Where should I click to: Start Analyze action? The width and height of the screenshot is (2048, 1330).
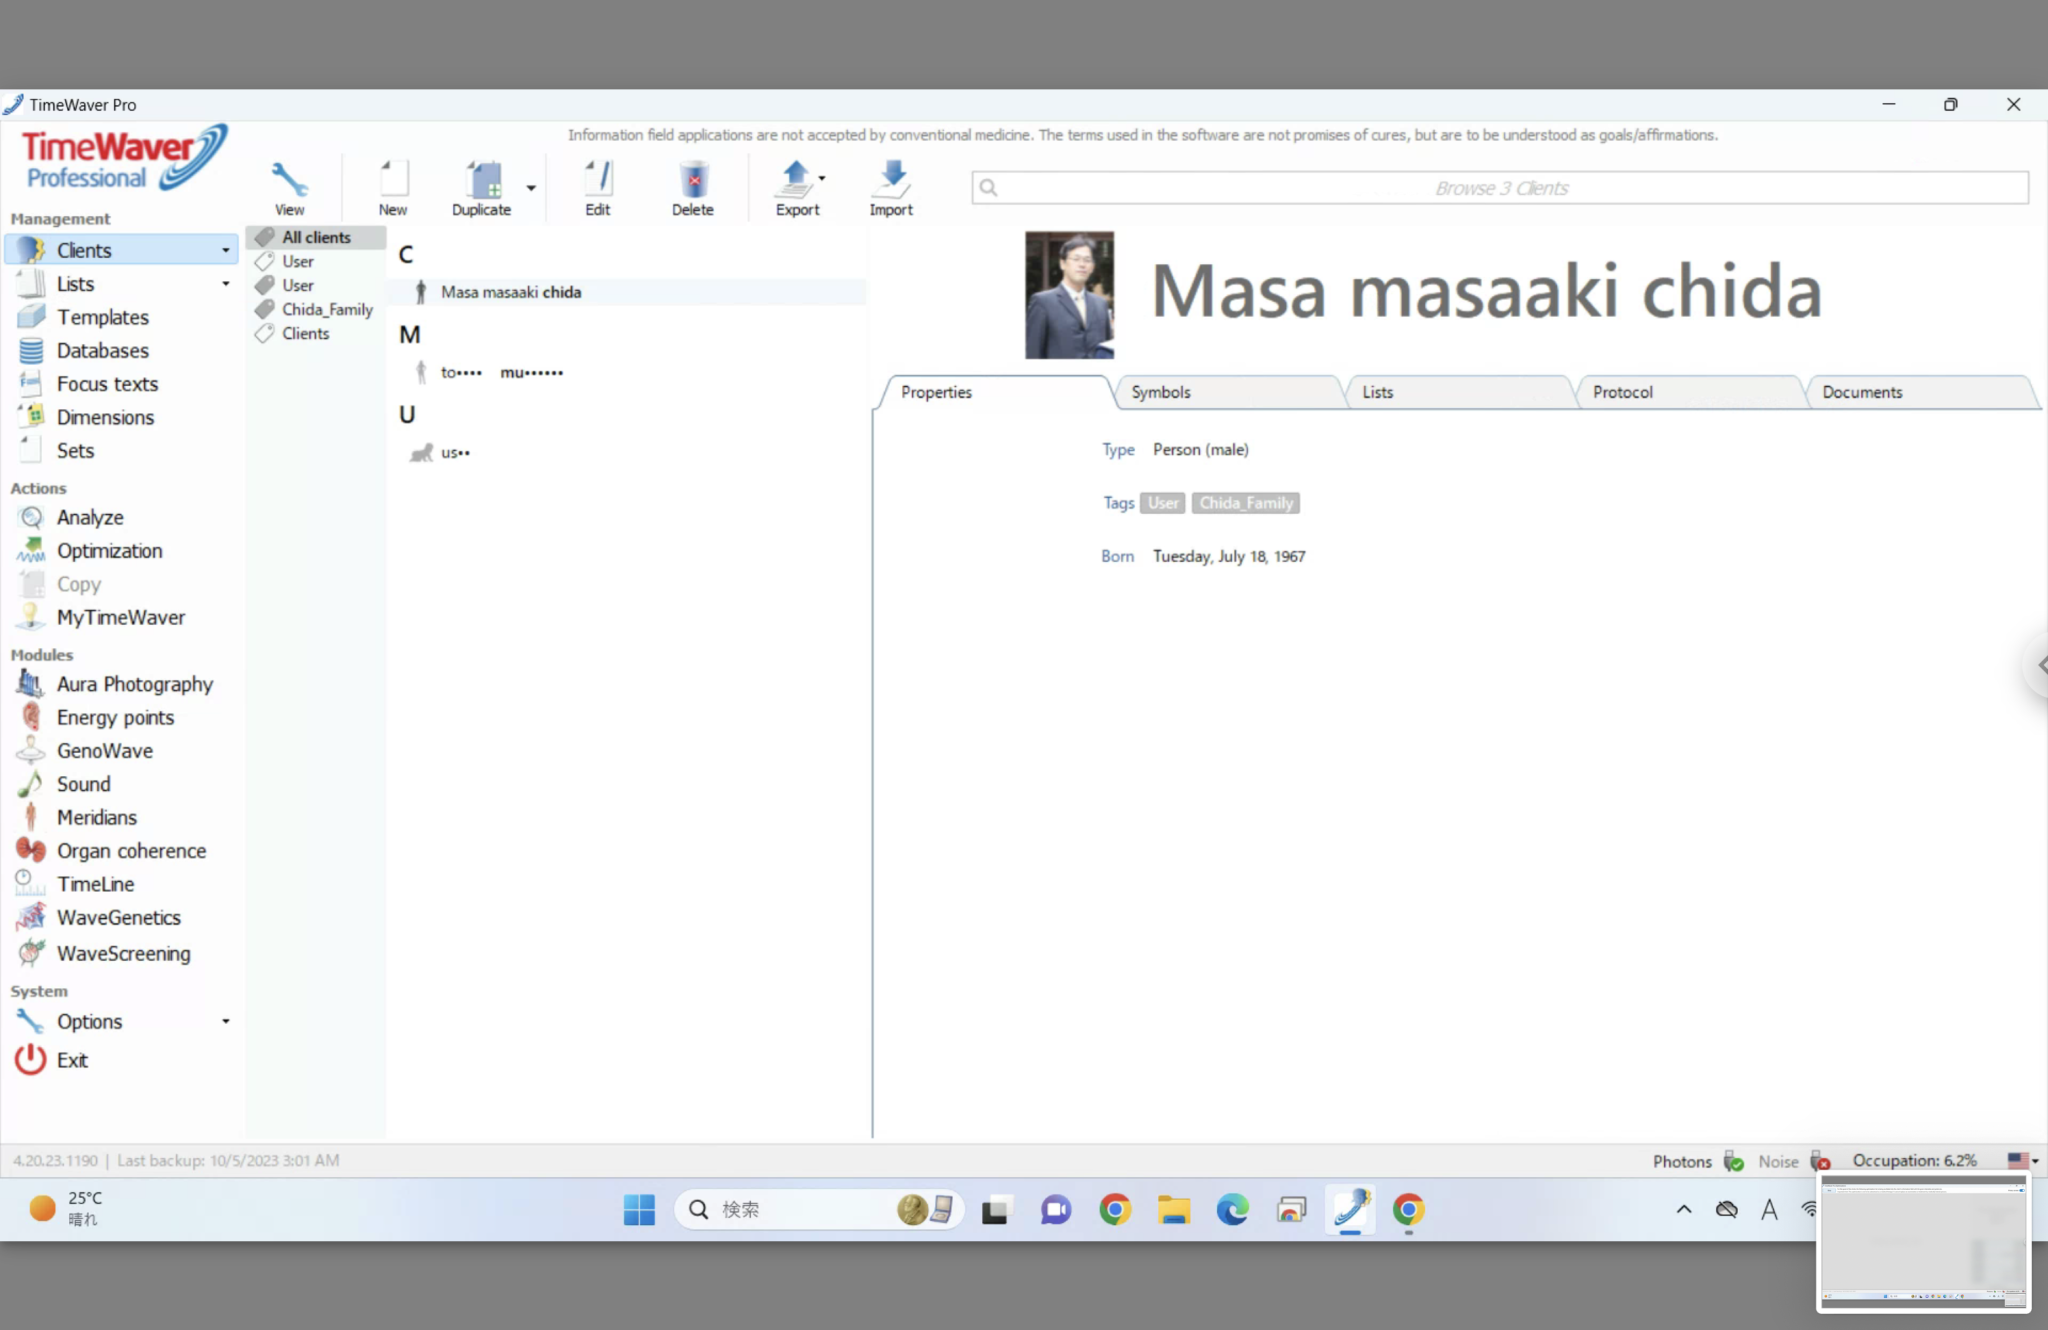(x=90, y=517)
